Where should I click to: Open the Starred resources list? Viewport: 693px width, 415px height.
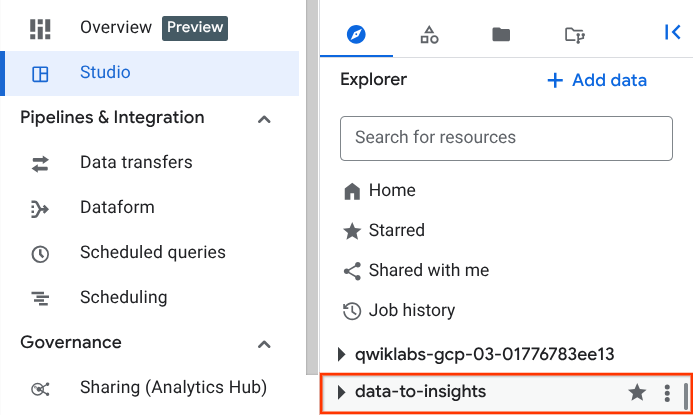(396, 230)
